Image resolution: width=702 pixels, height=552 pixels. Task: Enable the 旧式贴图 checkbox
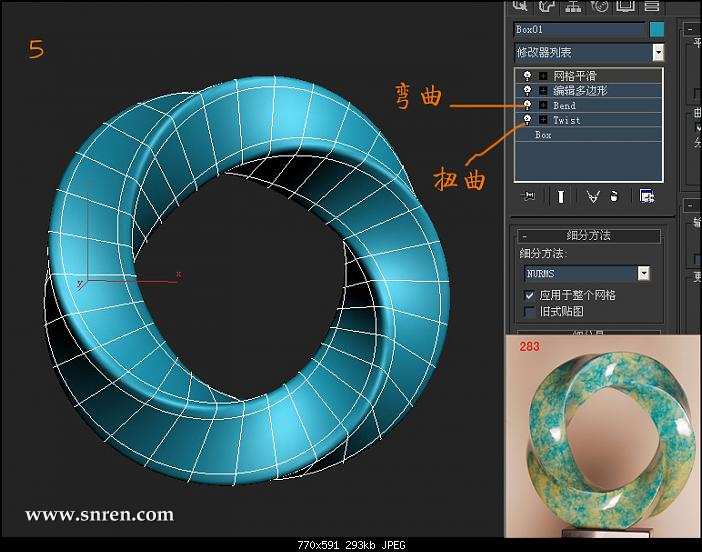(529, 311)
